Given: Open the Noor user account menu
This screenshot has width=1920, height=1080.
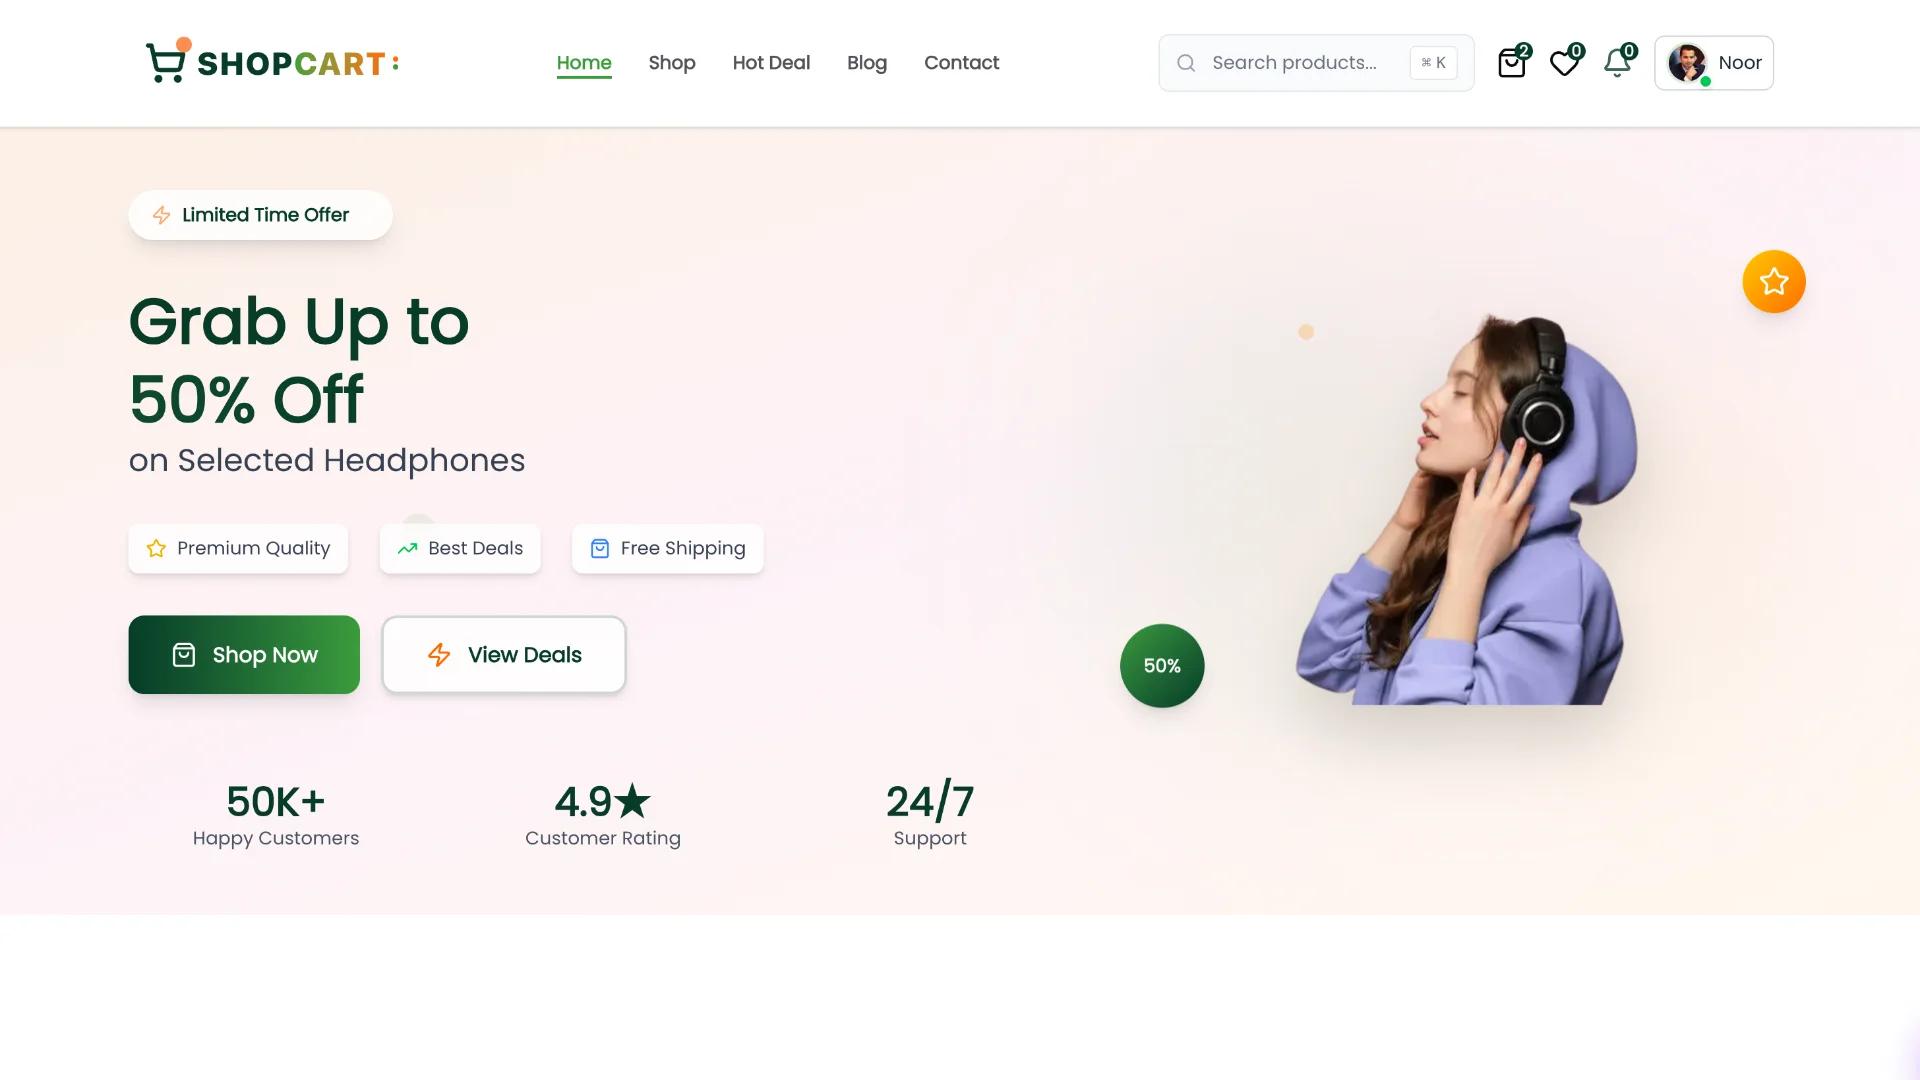Looking at the screenshot, I should pos(1714,63).
